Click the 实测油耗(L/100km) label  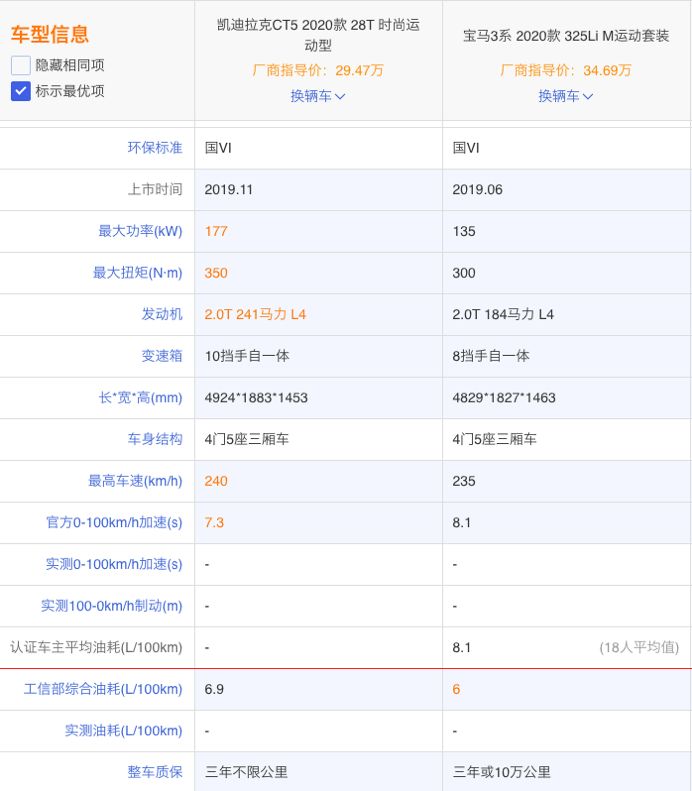[124, 730]
